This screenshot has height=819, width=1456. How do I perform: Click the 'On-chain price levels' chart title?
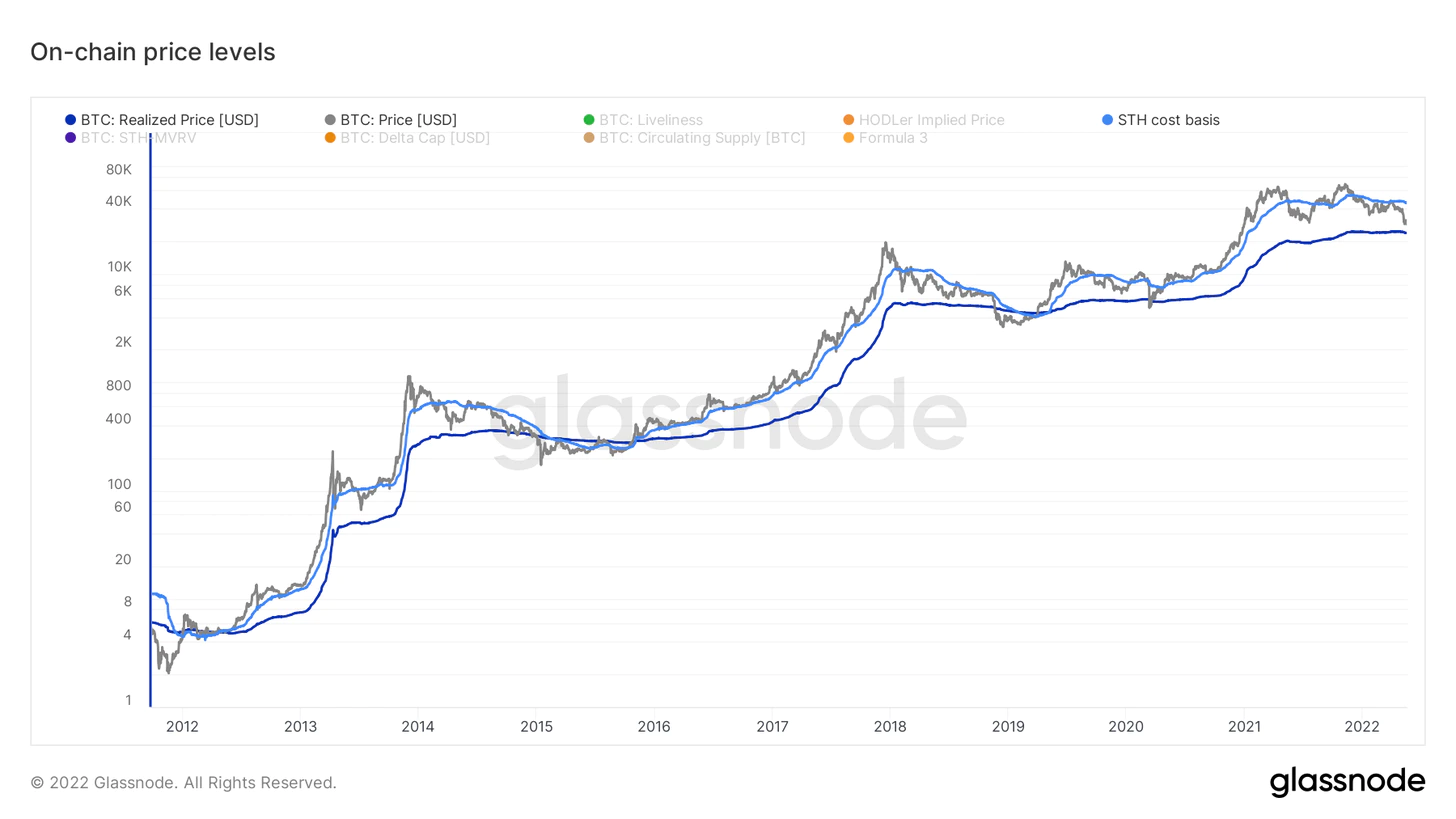click(153, 52)
